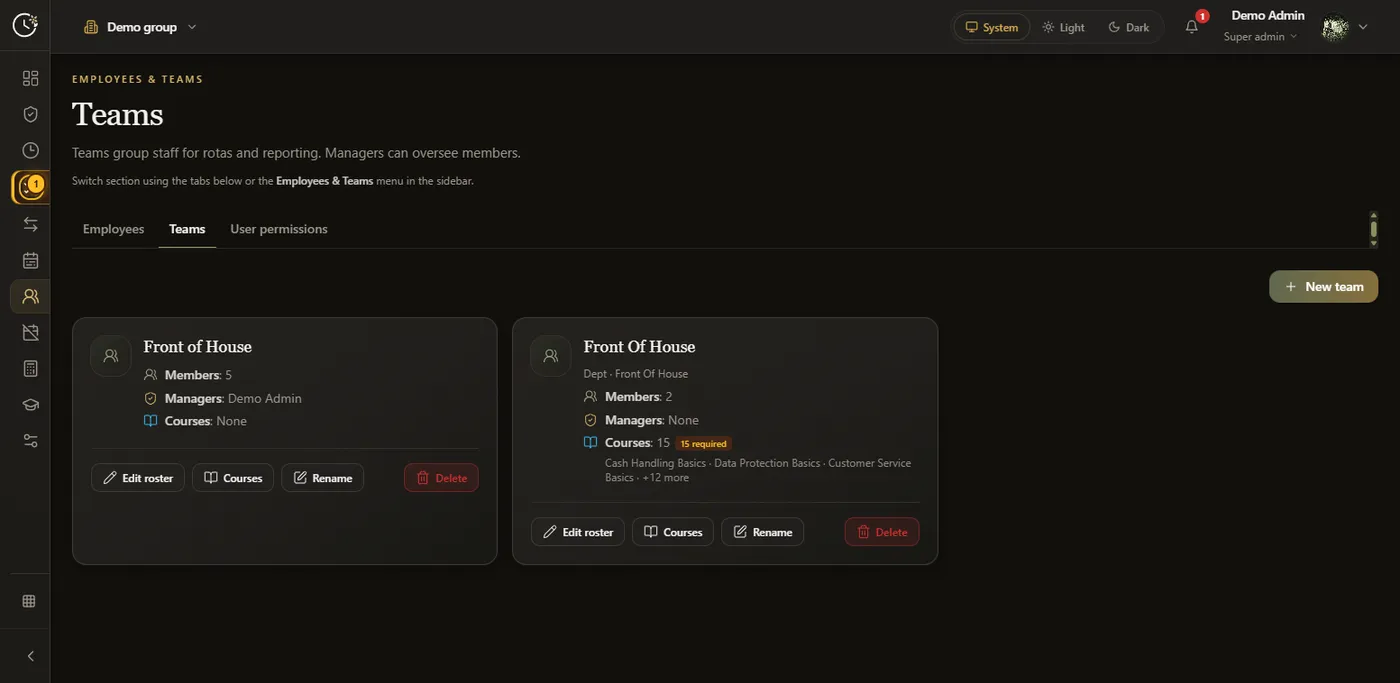
Task: Open the Super admin role dropdown
Action: (1260, 37)
